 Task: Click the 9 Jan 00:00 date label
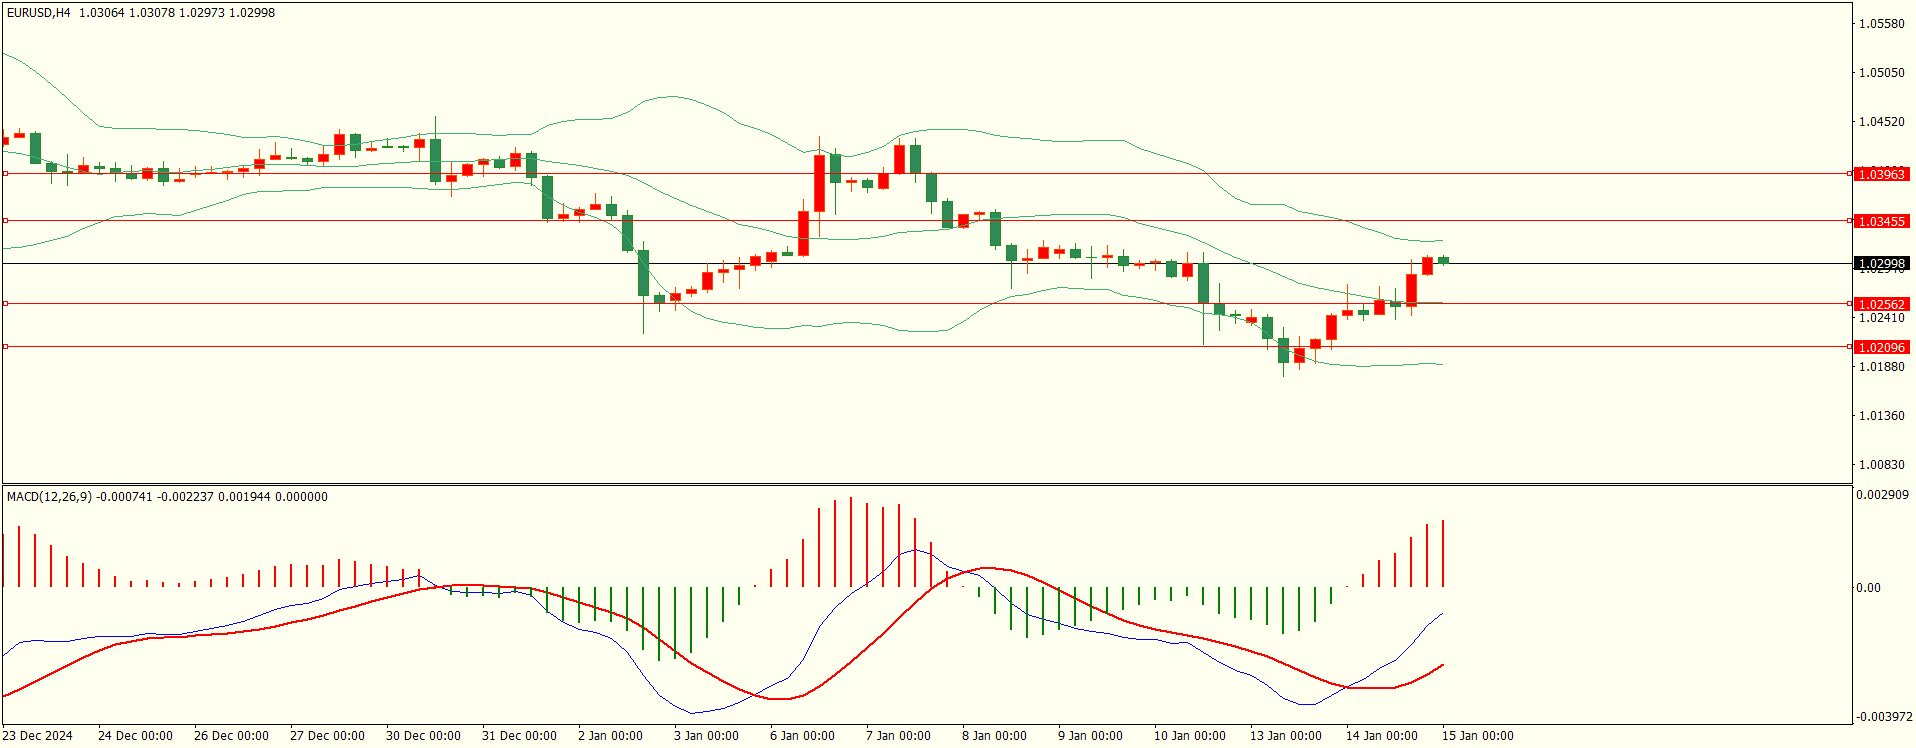tap(1091, 736)
